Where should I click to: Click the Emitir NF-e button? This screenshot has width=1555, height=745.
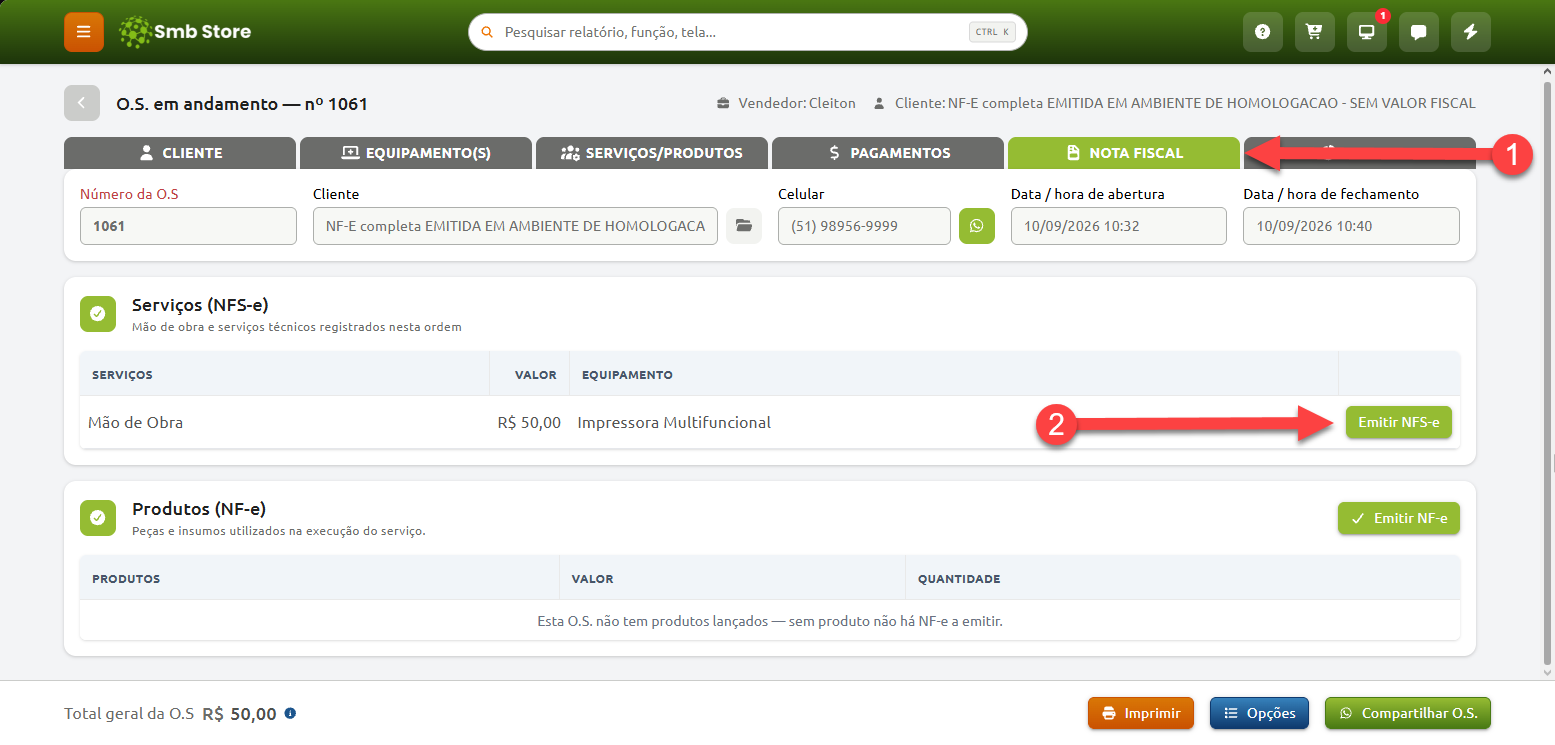[x=1399, y=518]
